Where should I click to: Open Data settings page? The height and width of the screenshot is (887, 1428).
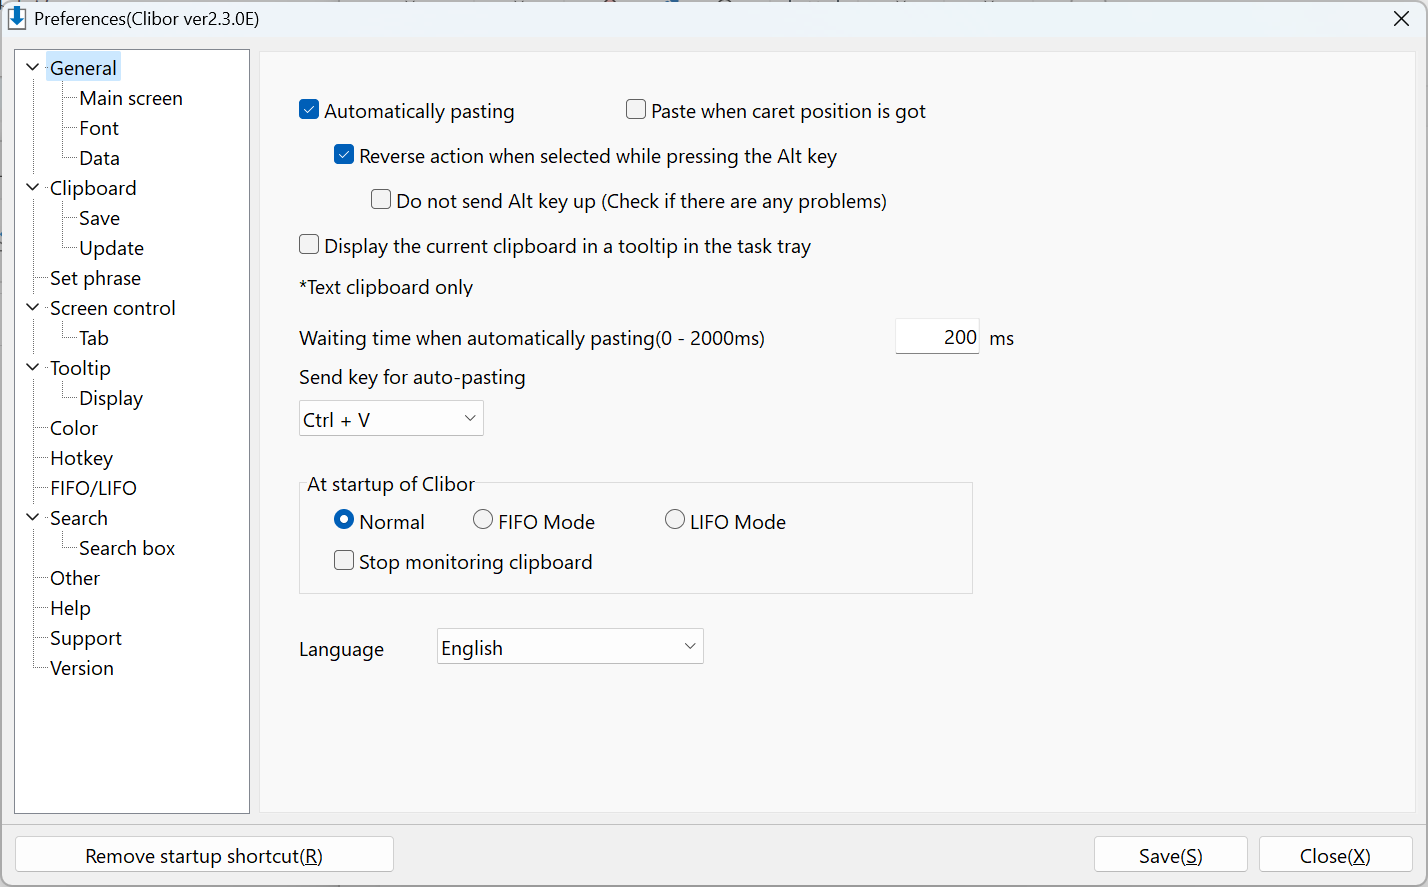point(100,158)
